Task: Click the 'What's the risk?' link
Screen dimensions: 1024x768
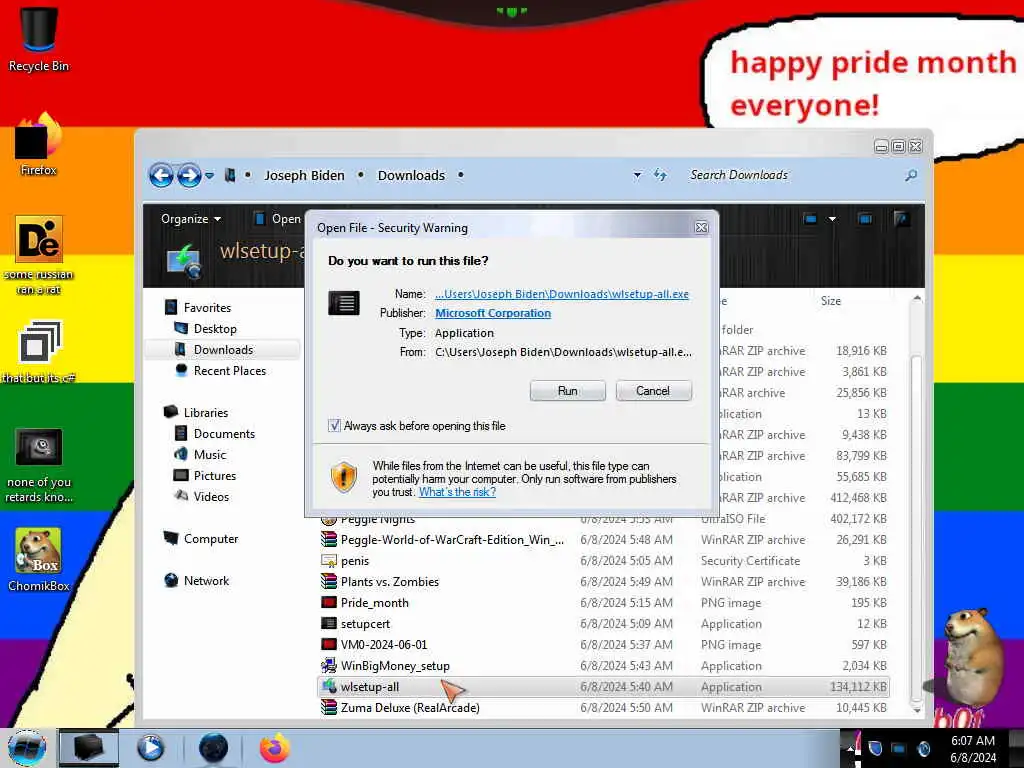Action: tap(457, 492)
